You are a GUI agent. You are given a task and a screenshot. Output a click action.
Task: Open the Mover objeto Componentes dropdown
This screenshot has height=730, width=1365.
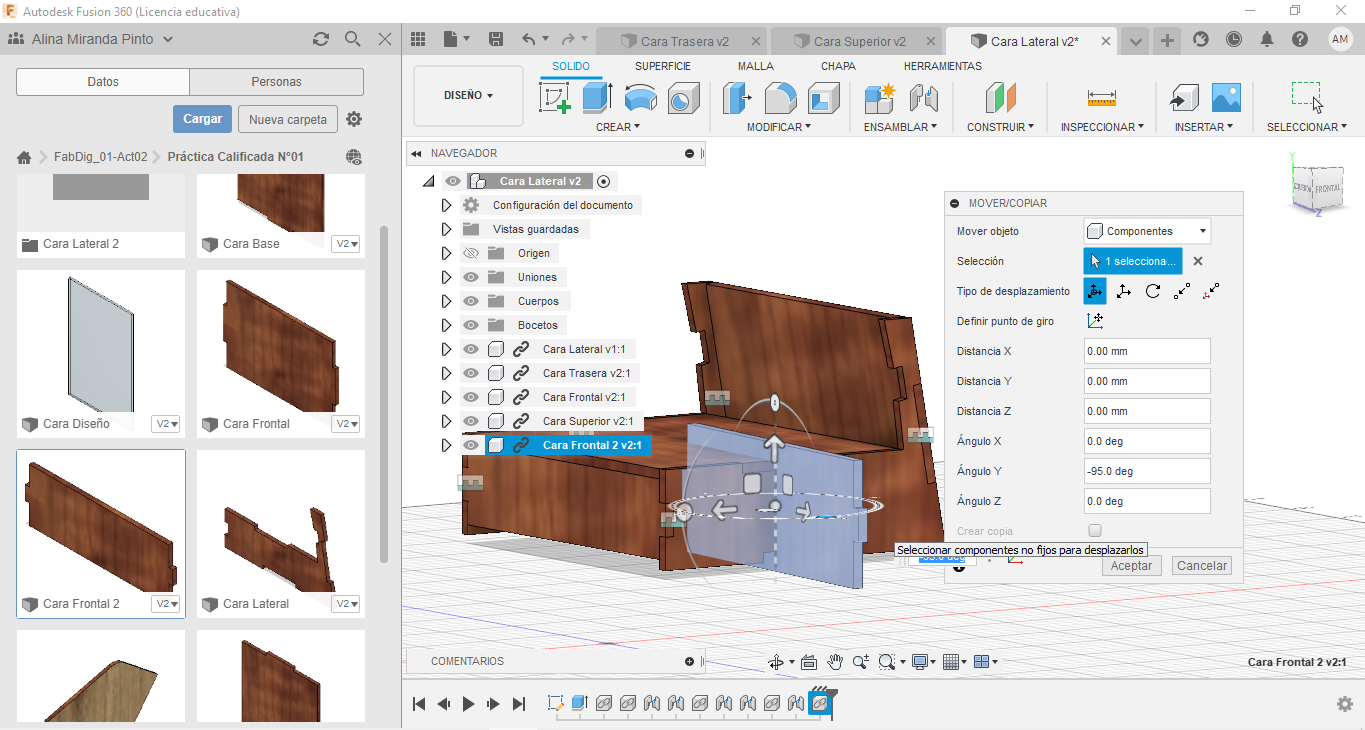[1146, 231]
